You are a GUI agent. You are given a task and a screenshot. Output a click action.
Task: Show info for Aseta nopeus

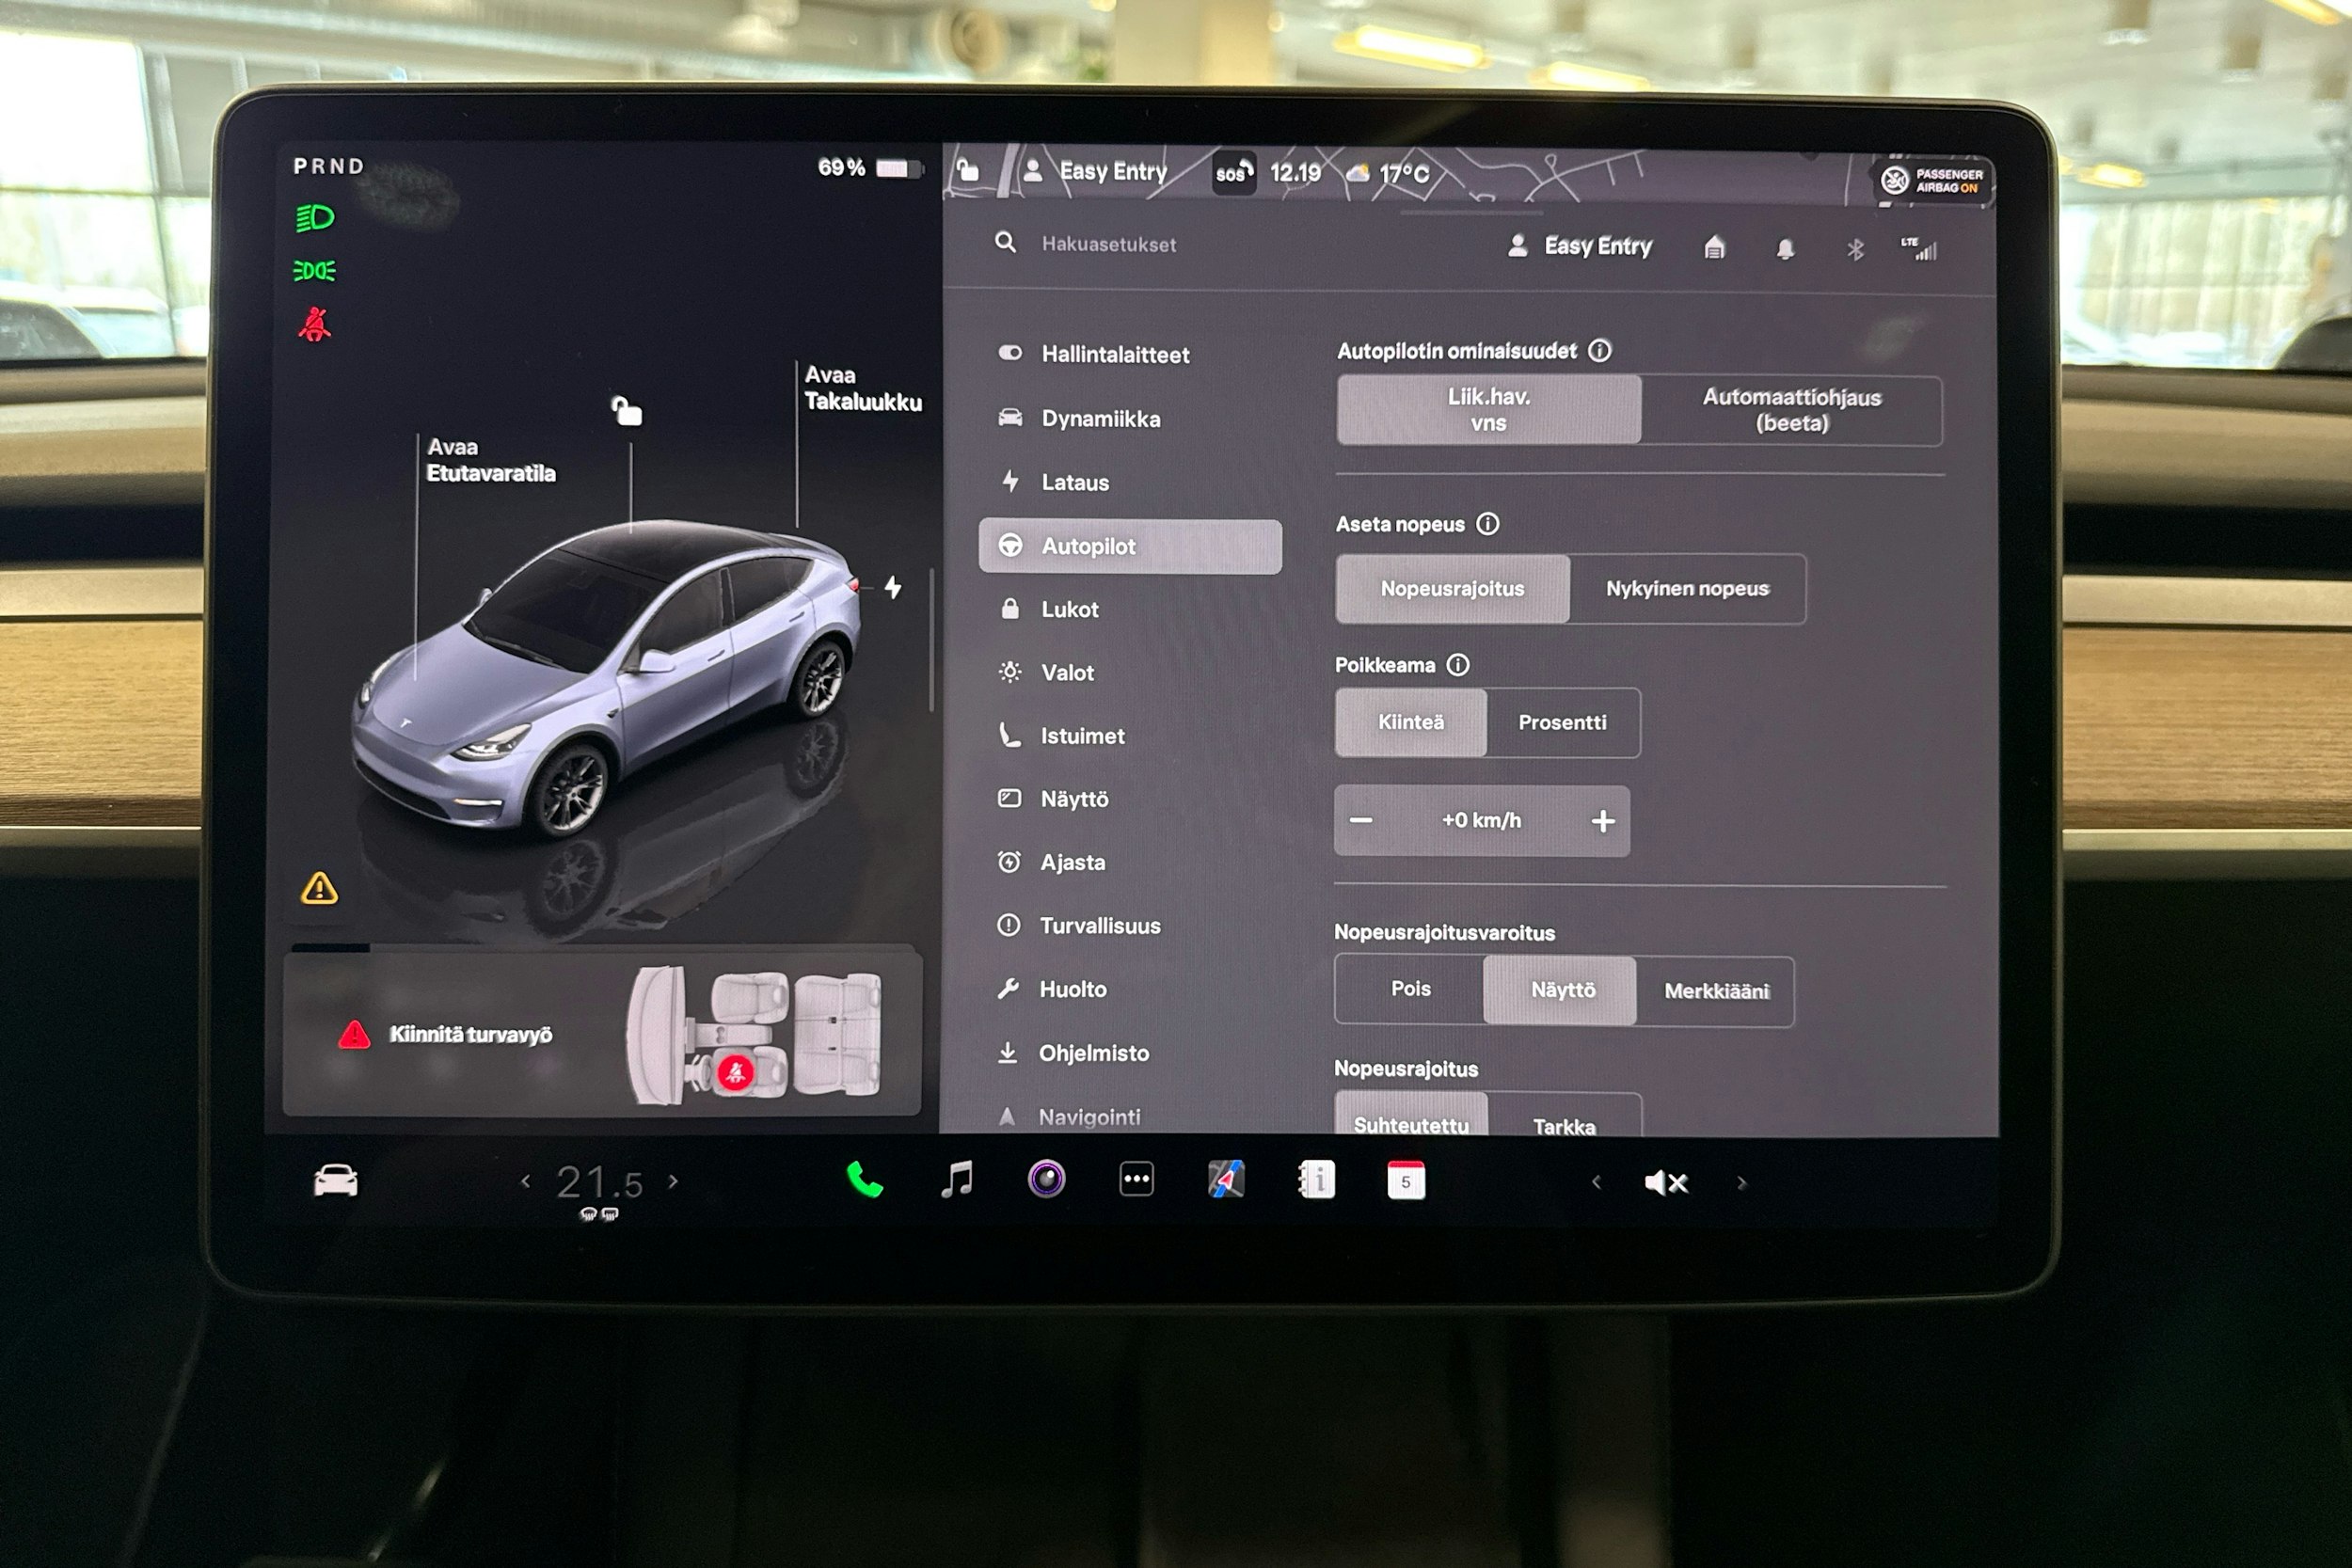click(1487, 524)
